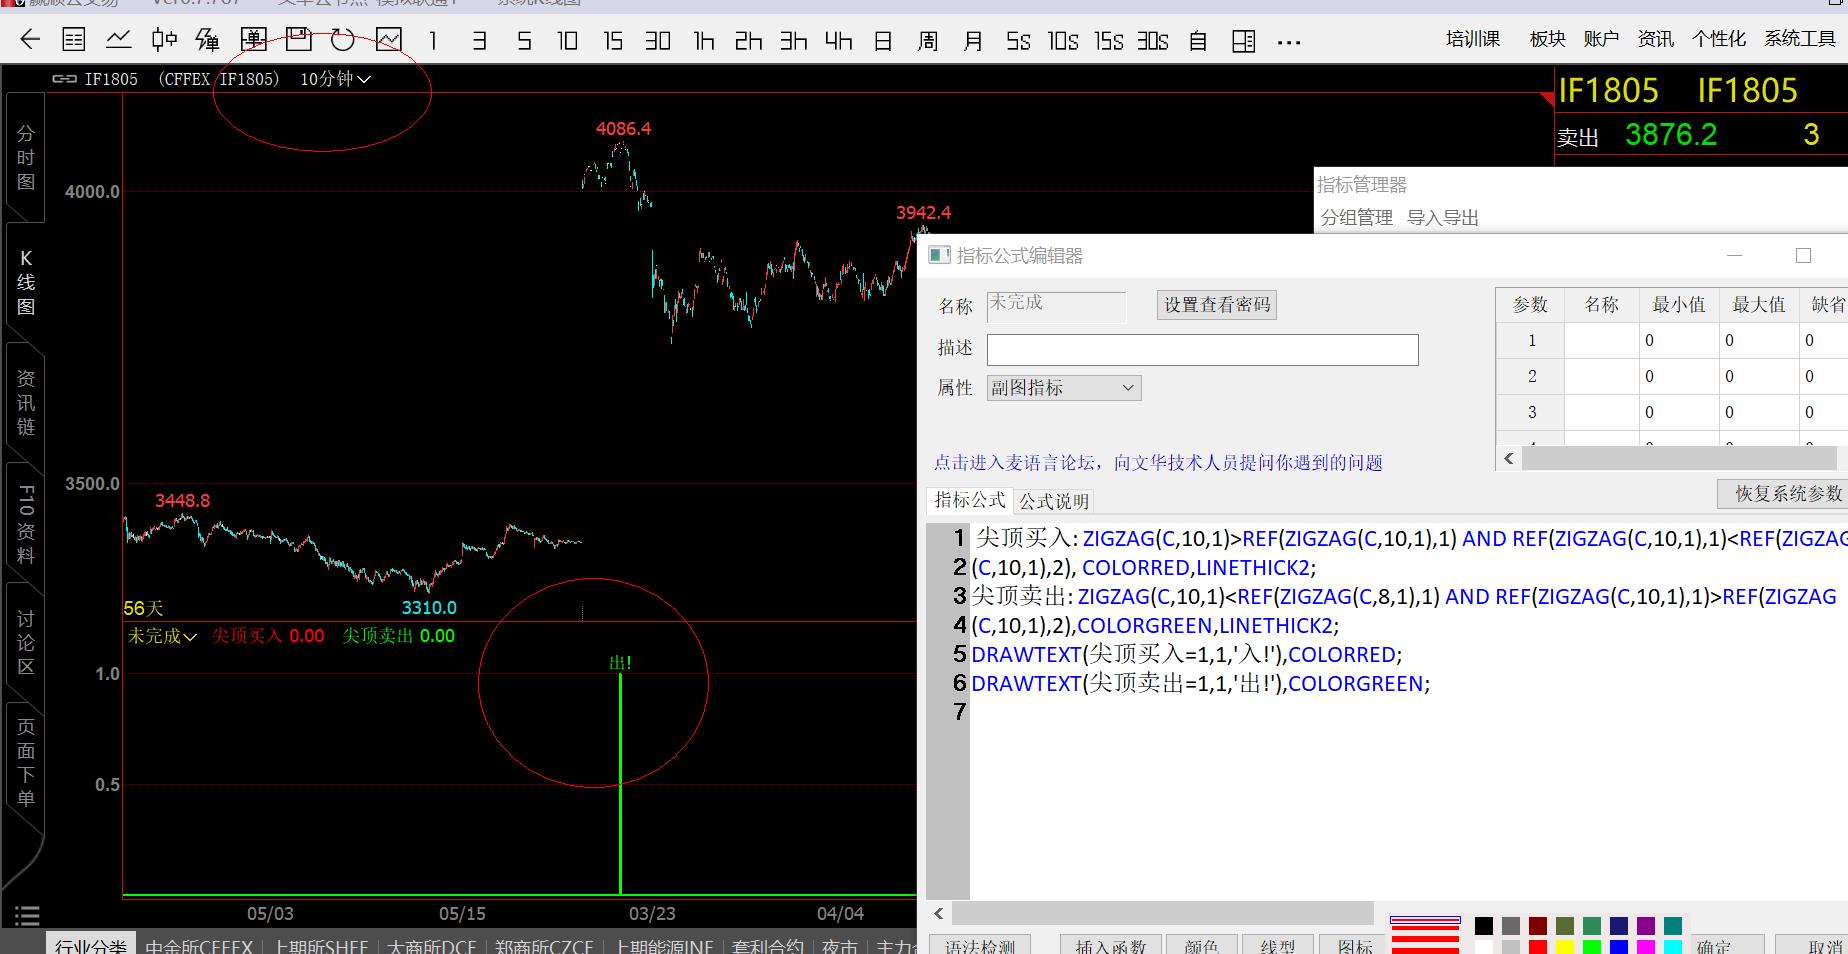Open the multi-pane layout icon
Image resolution: width=1848 pixels, height=954 pixels.
(x=1243, y=41)
